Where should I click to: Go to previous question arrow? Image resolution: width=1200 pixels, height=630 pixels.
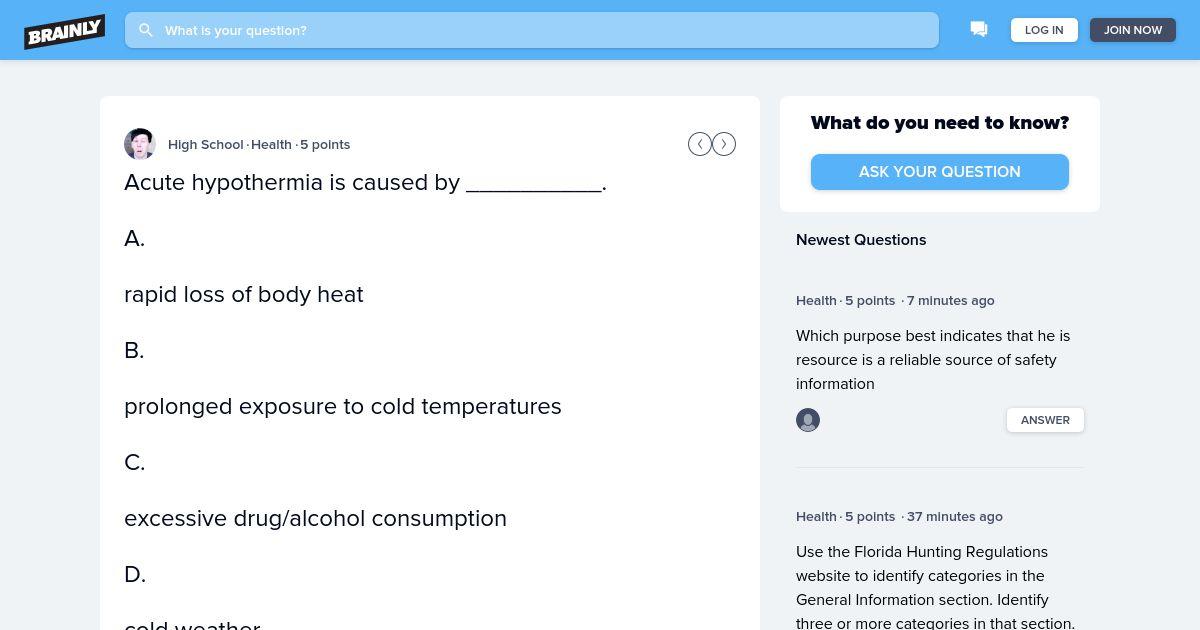click(700, 144)
